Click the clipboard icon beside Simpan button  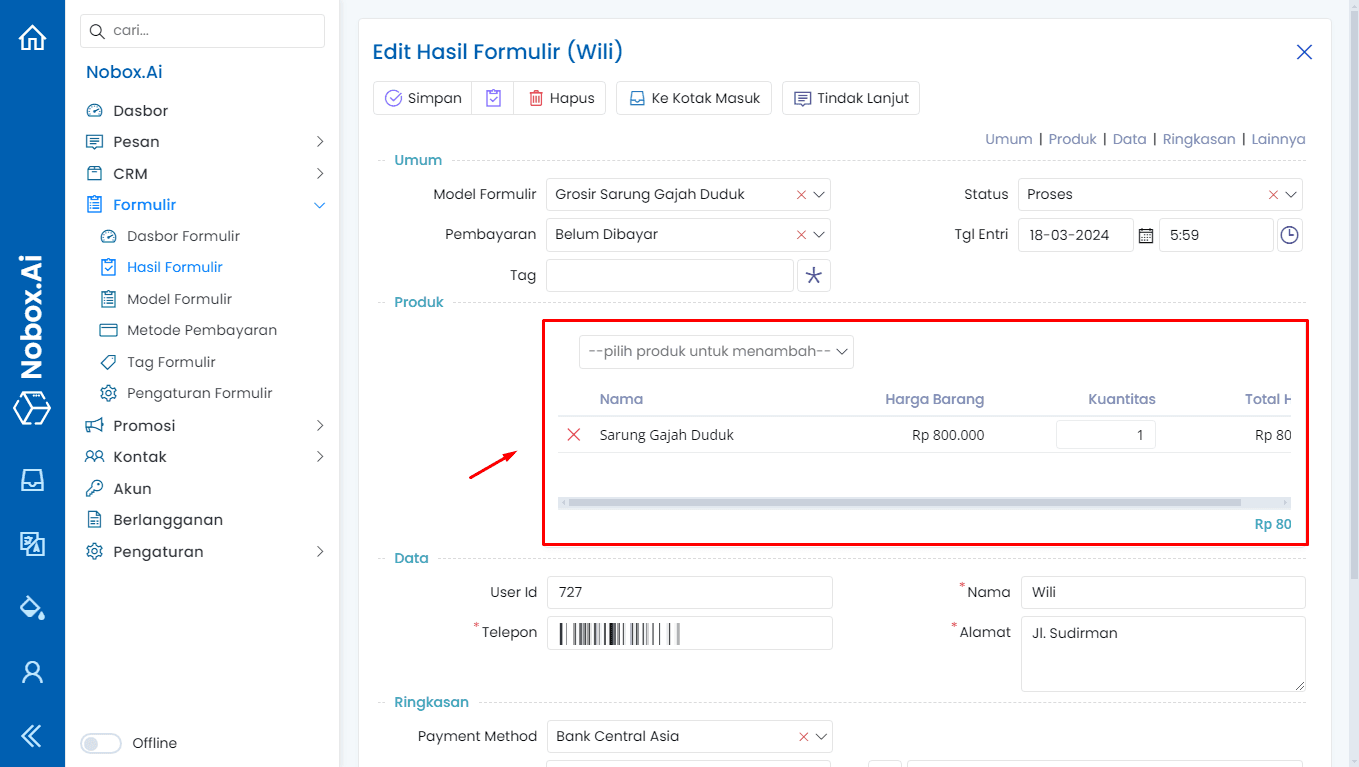point(492,97)
